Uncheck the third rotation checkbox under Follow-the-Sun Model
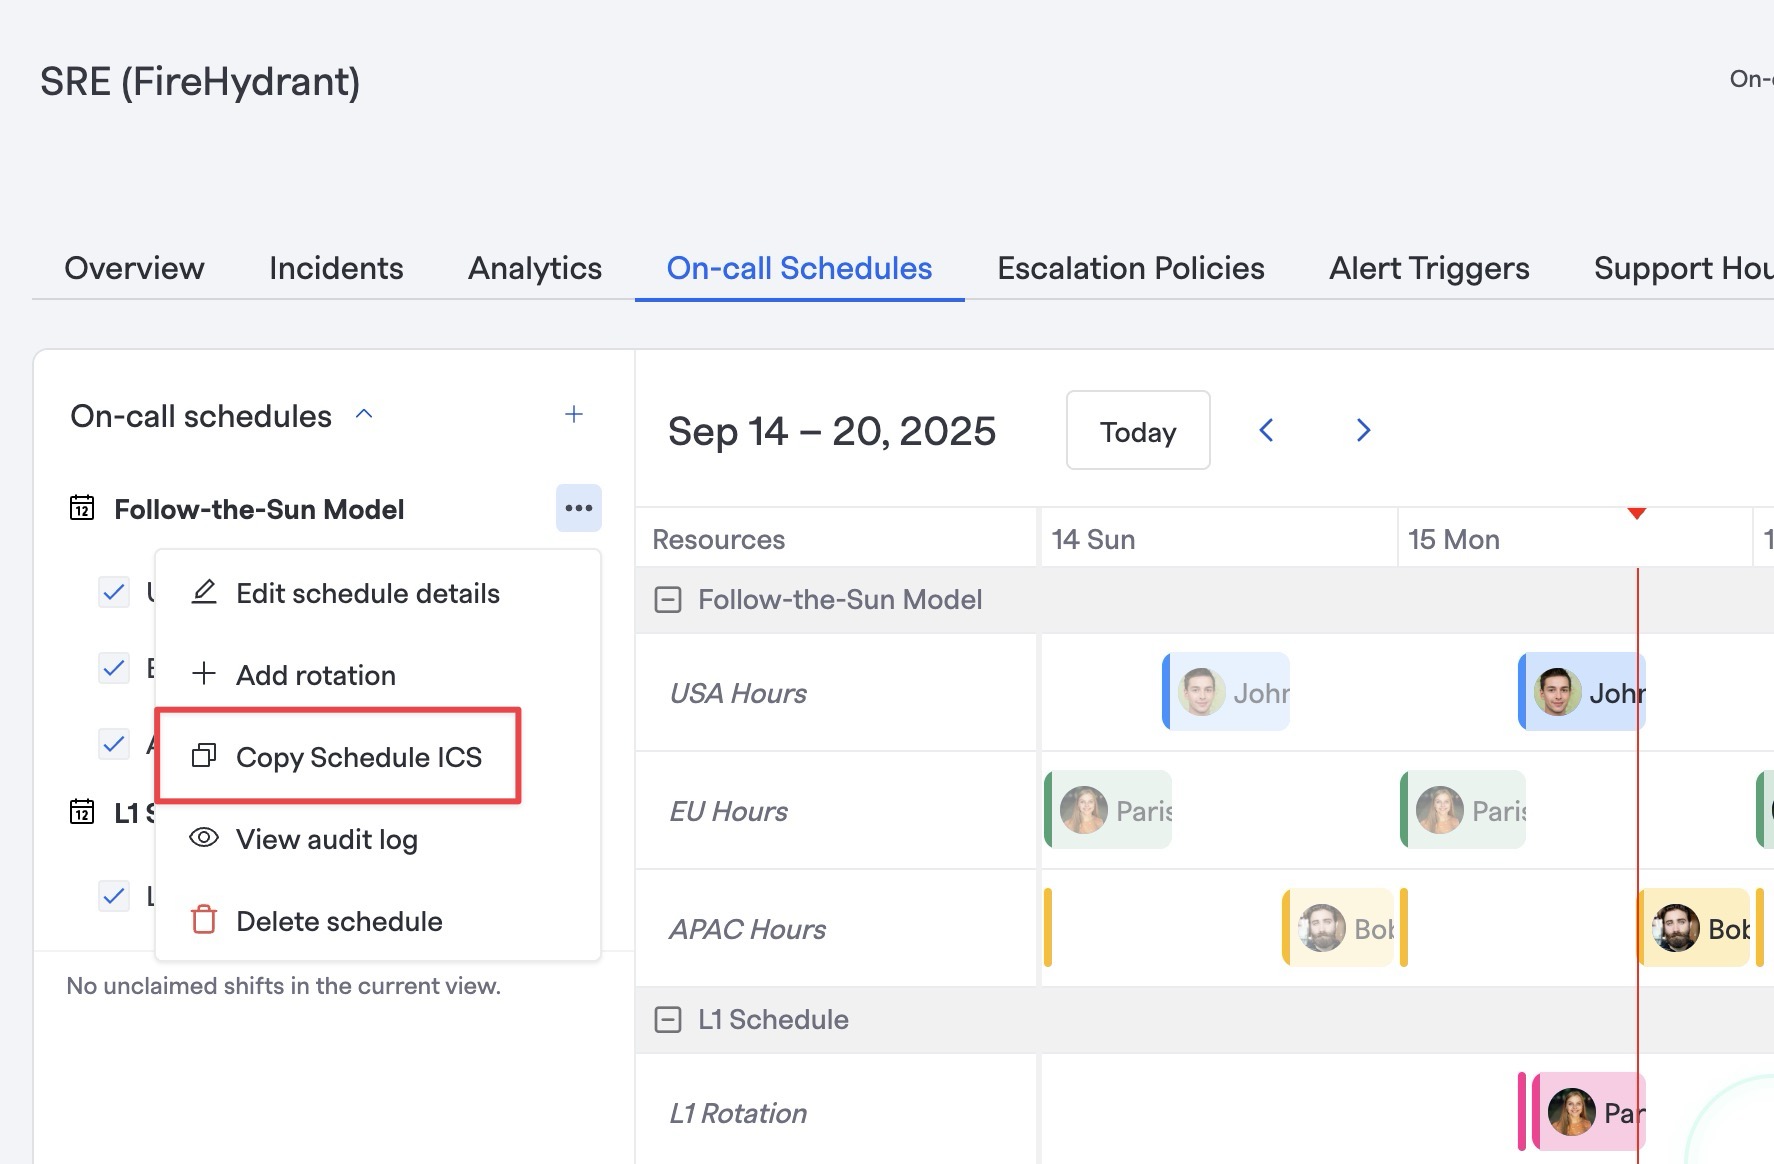The height and width of the screenshot is (1164, 1774). click(114, 744)
